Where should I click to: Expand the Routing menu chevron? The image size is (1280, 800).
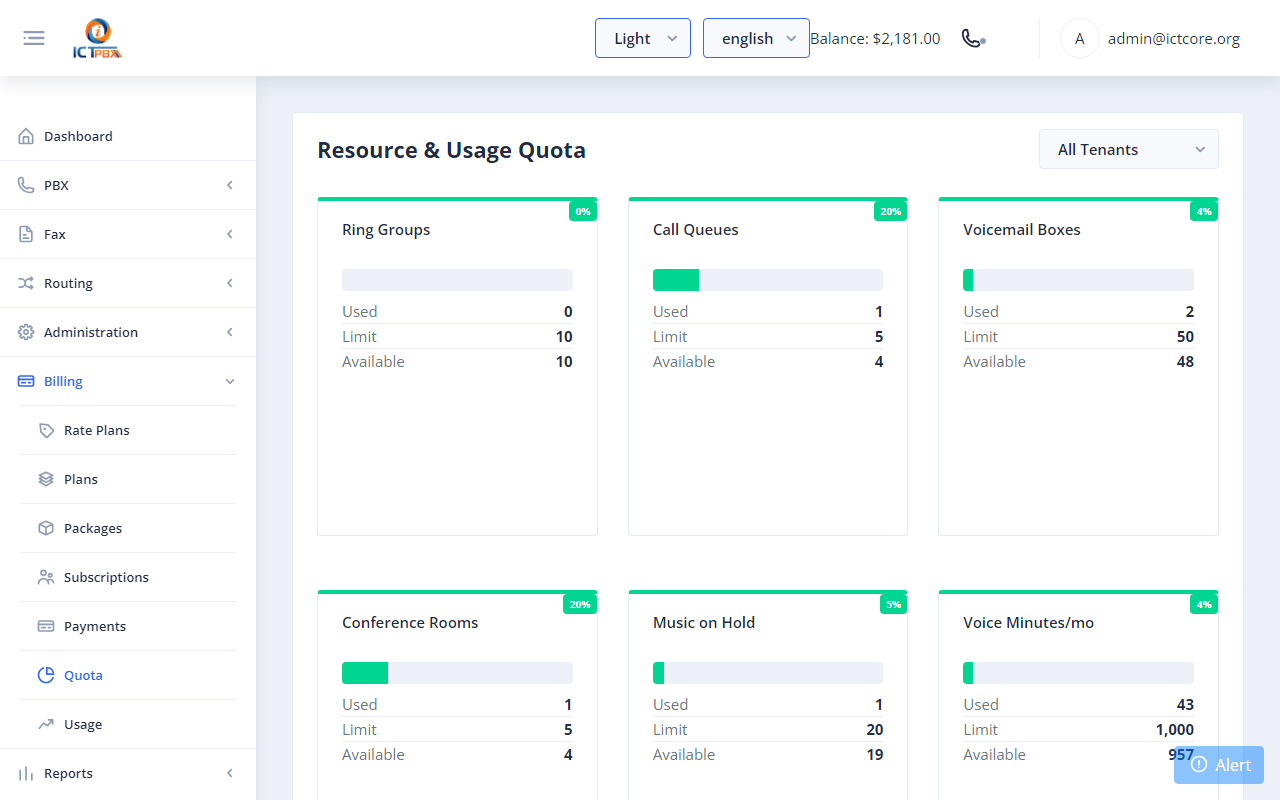230,283
